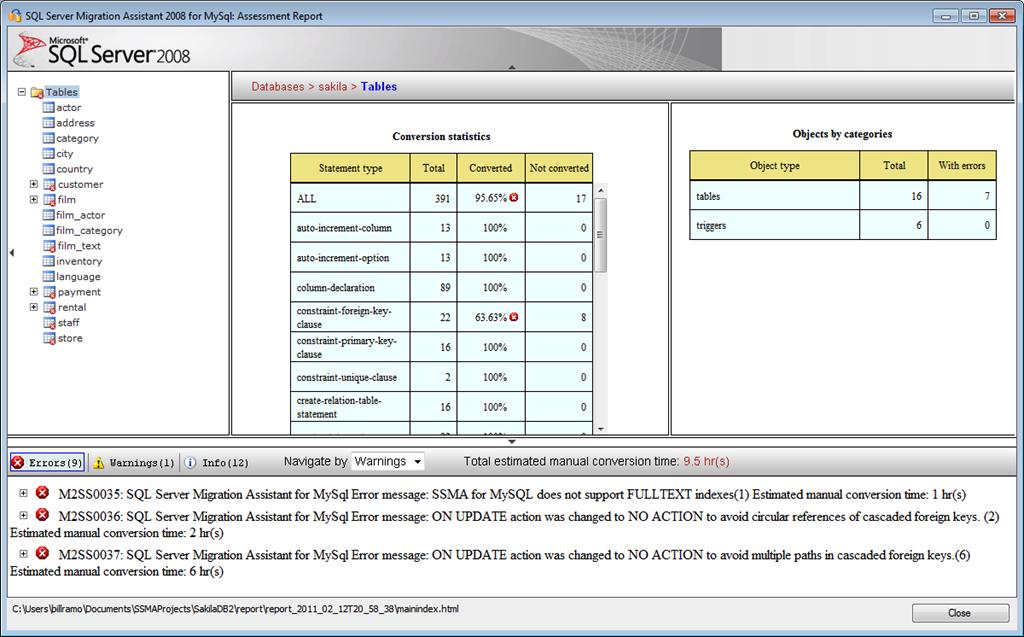Click the category table icon

(x=48, y=138)
